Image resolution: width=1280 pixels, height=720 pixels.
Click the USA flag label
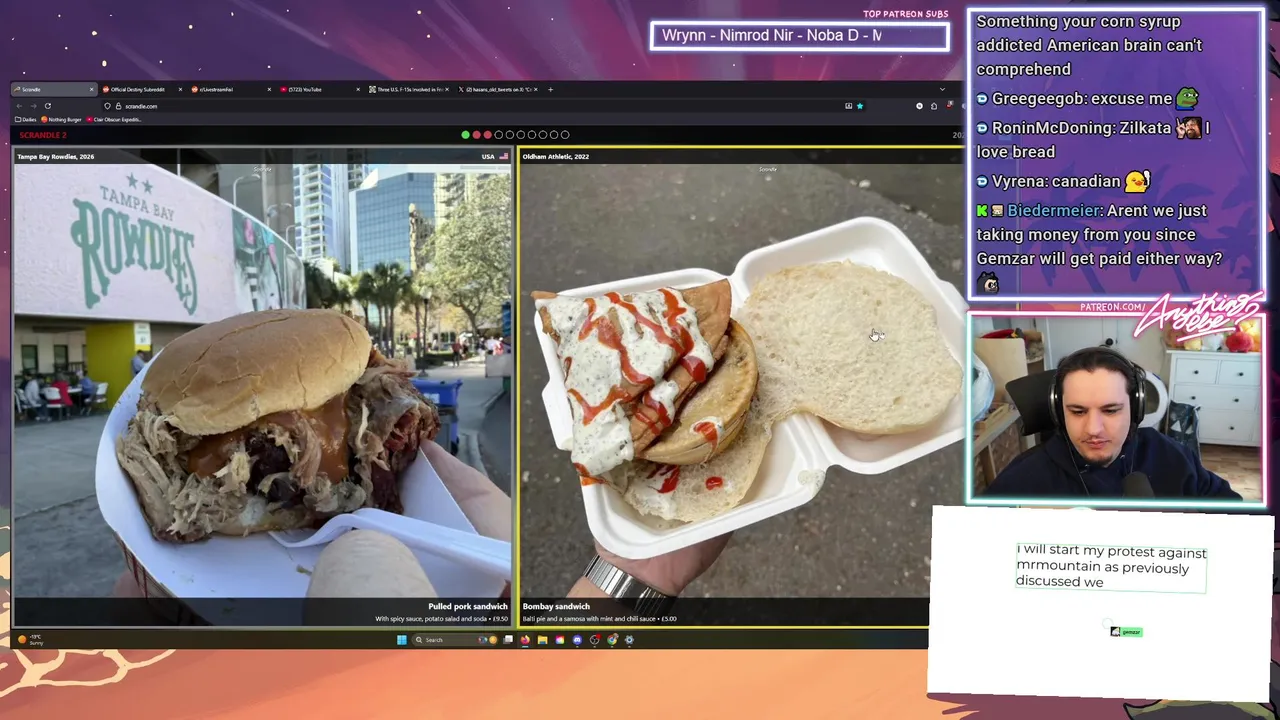495,157
